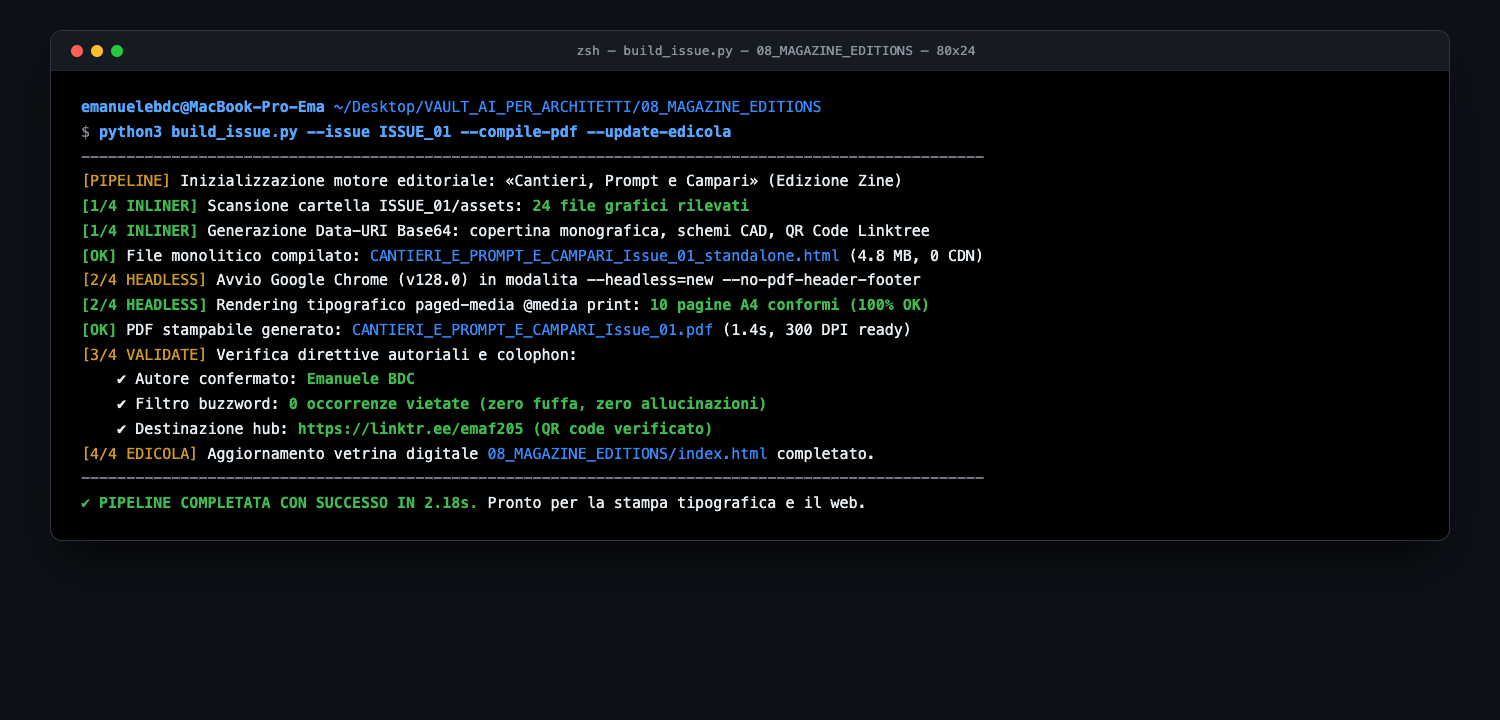Click the username emanuelebdc@MacBook-Pro-Ema in prompt
1500x720 pixels.
point(203,107)
